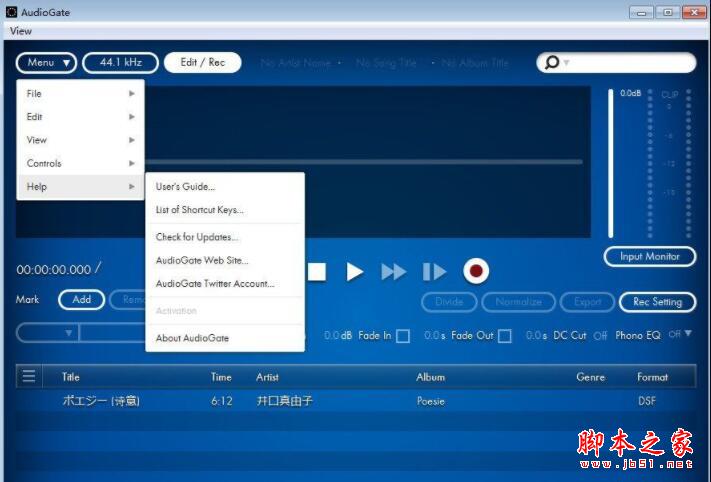
Task: Sort by Time column header
Action: pos(221,377)
